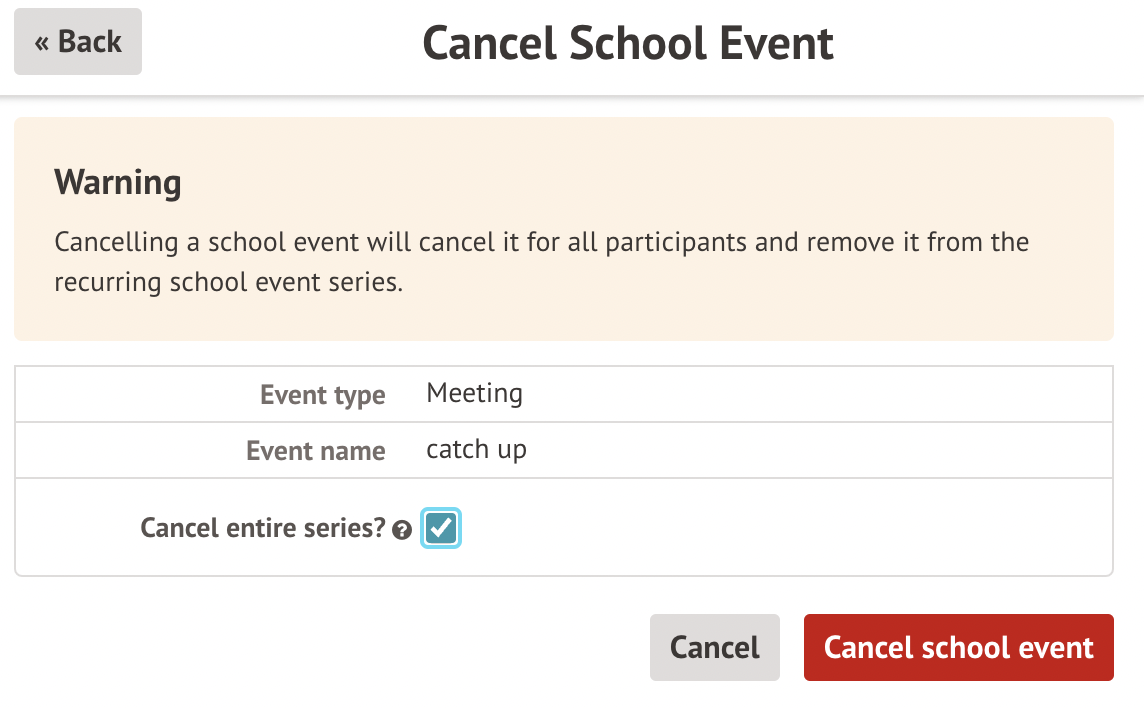
Task: Click empty space in the Event type row
Action: [800, 394]
